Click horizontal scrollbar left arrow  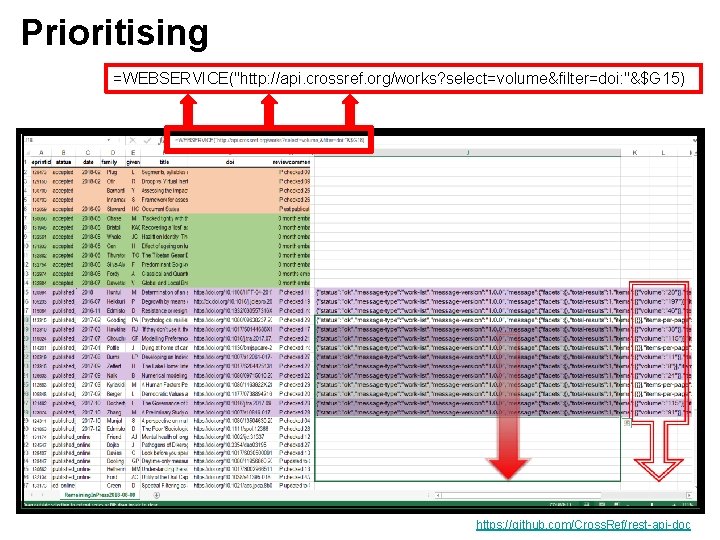(x=438, y=495)
